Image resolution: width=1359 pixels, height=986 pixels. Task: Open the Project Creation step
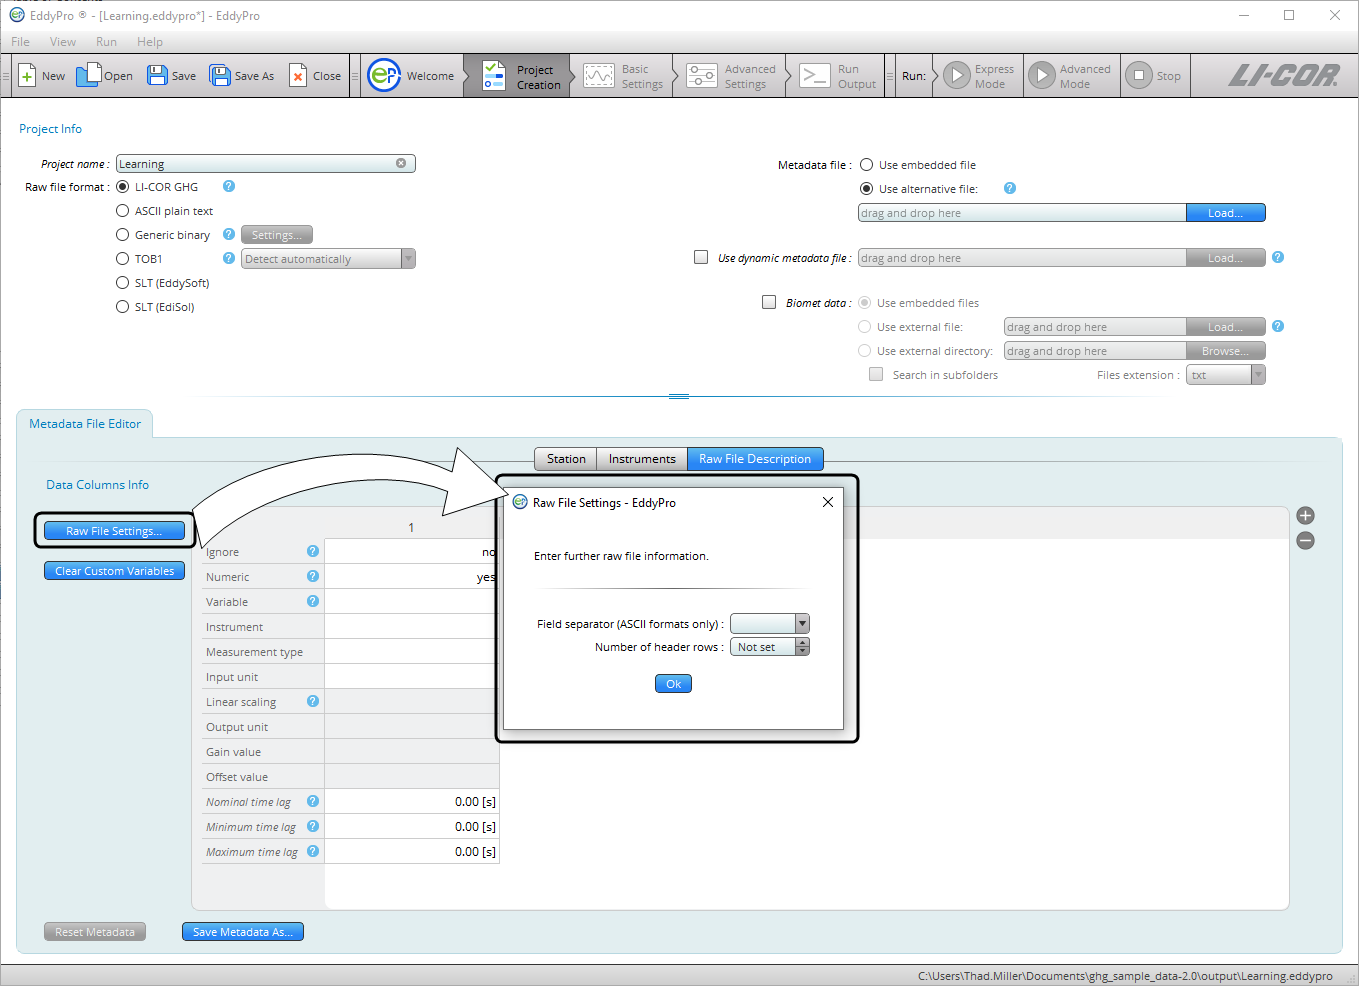tap(517, 76)
